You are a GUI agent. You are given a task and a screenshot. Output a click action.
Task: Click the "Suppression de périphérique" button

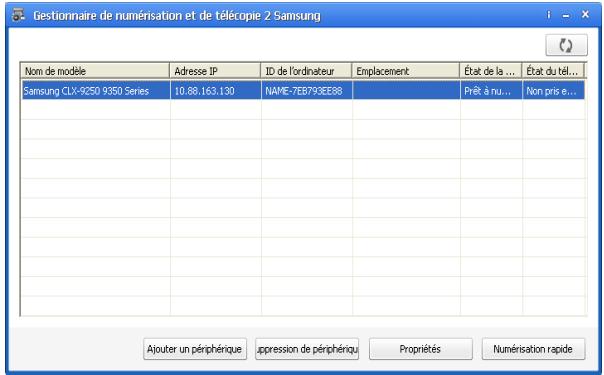(307, 349)
